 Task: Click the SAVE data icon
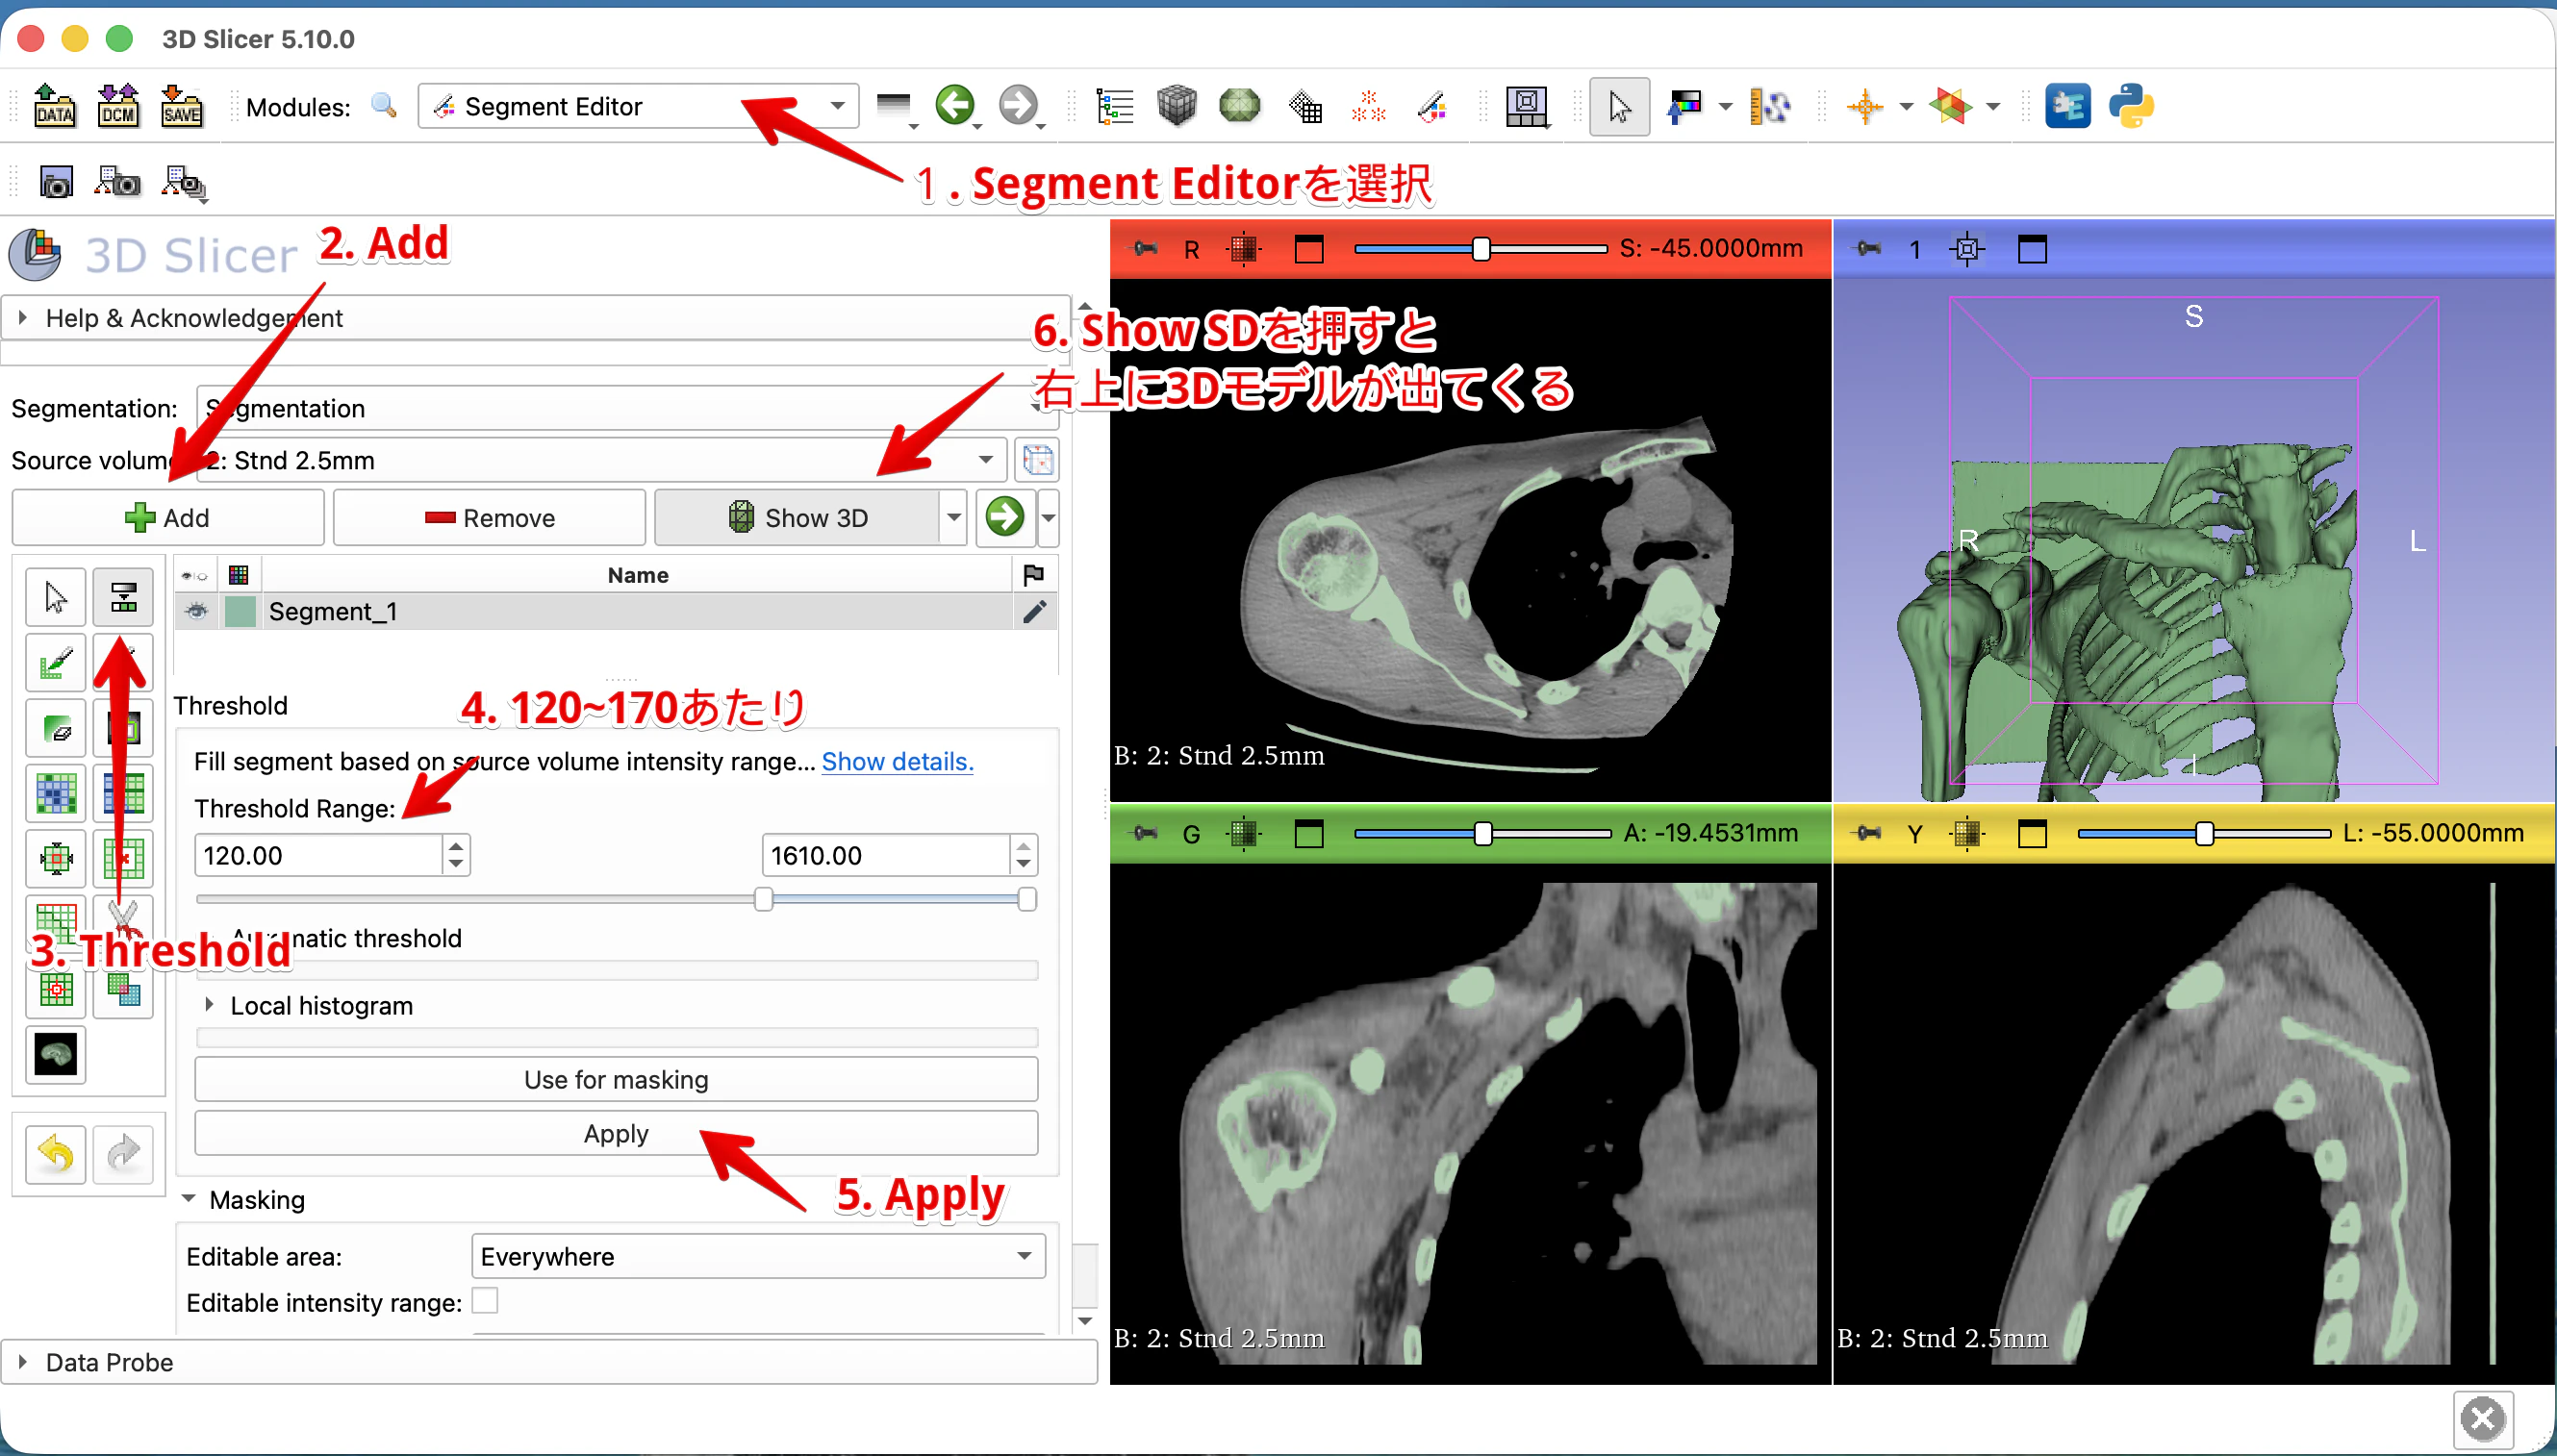[x=182, y=105]
